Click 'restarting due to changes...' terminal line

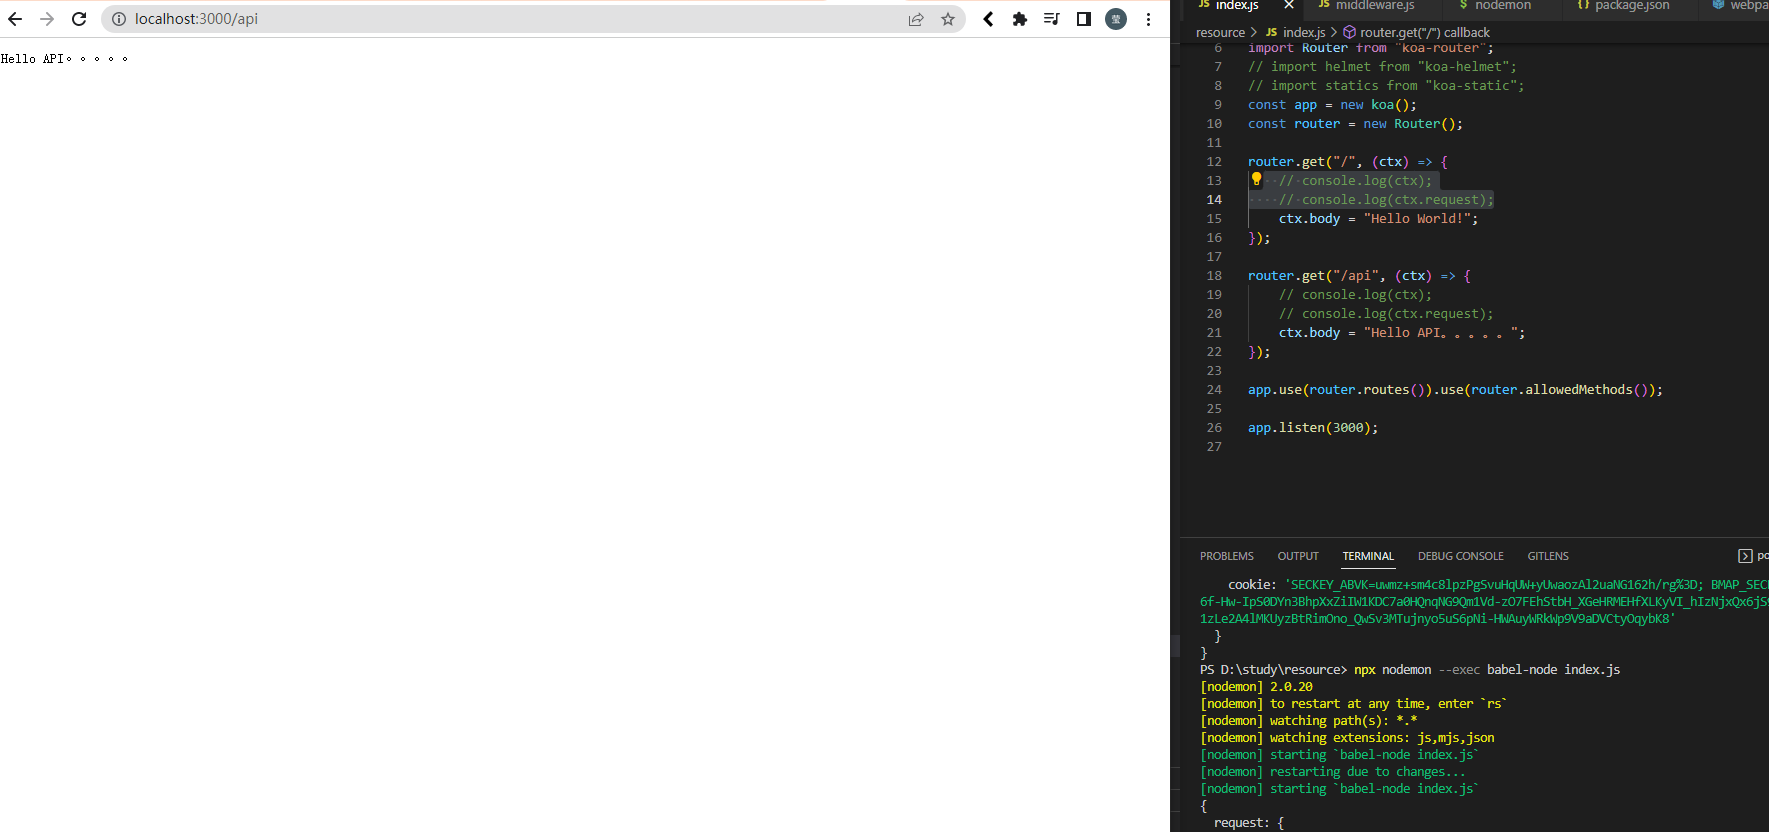pos(1333,772)
